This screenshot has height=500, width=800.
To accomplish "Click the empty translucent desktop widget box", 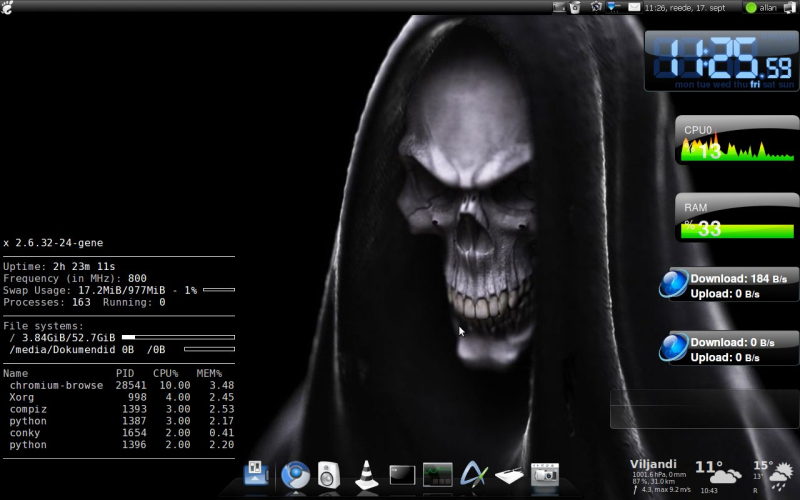I will point(705,409).
